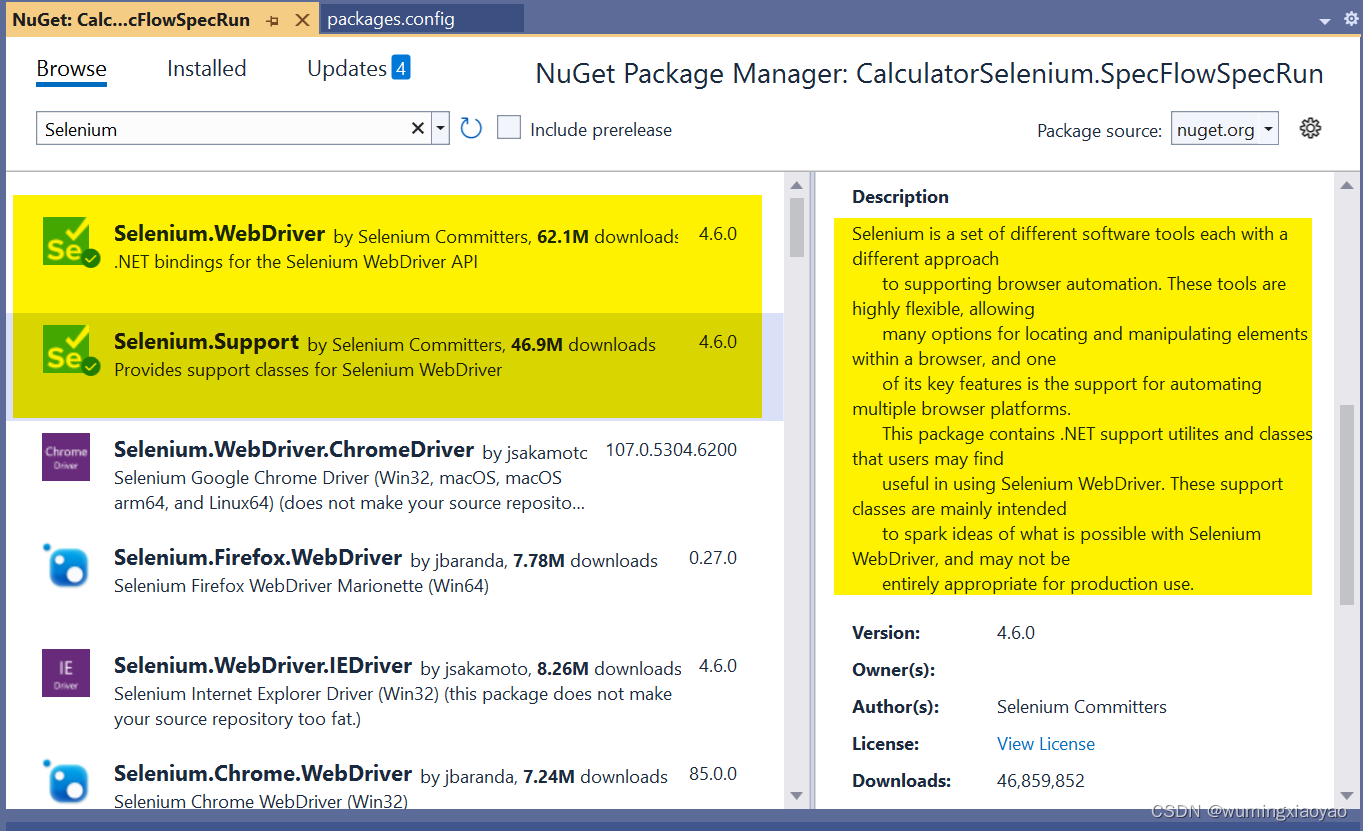Select the Selenium.Firefox.WebDriver package
This screenshot has height=831, width=1363.
click(394, 582)
